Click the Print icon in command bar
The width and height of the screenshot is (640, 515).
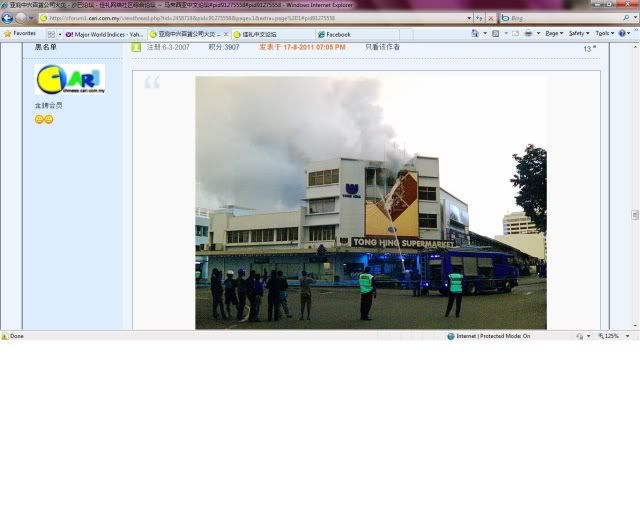pyautogui.click(x=527, y=33)
